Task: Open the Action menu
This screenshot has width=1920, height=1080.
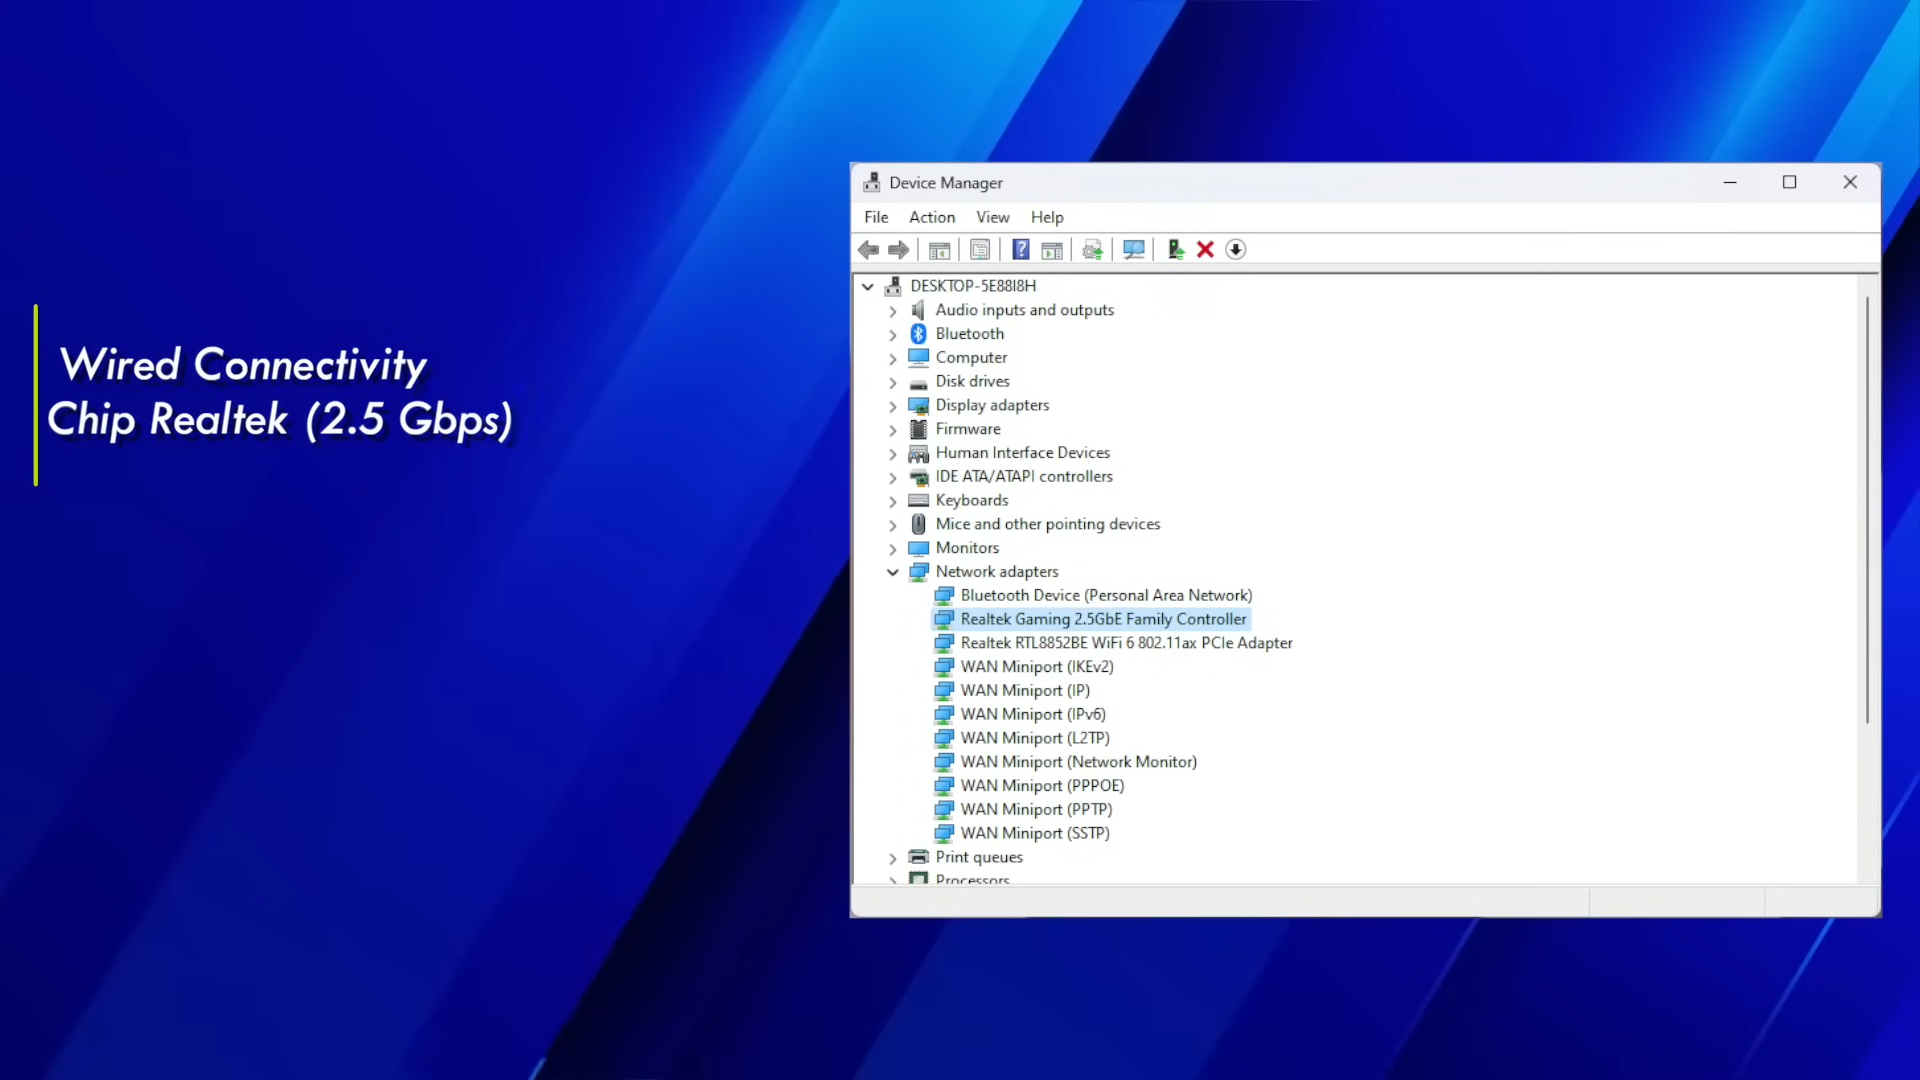Action: point(931,217)
